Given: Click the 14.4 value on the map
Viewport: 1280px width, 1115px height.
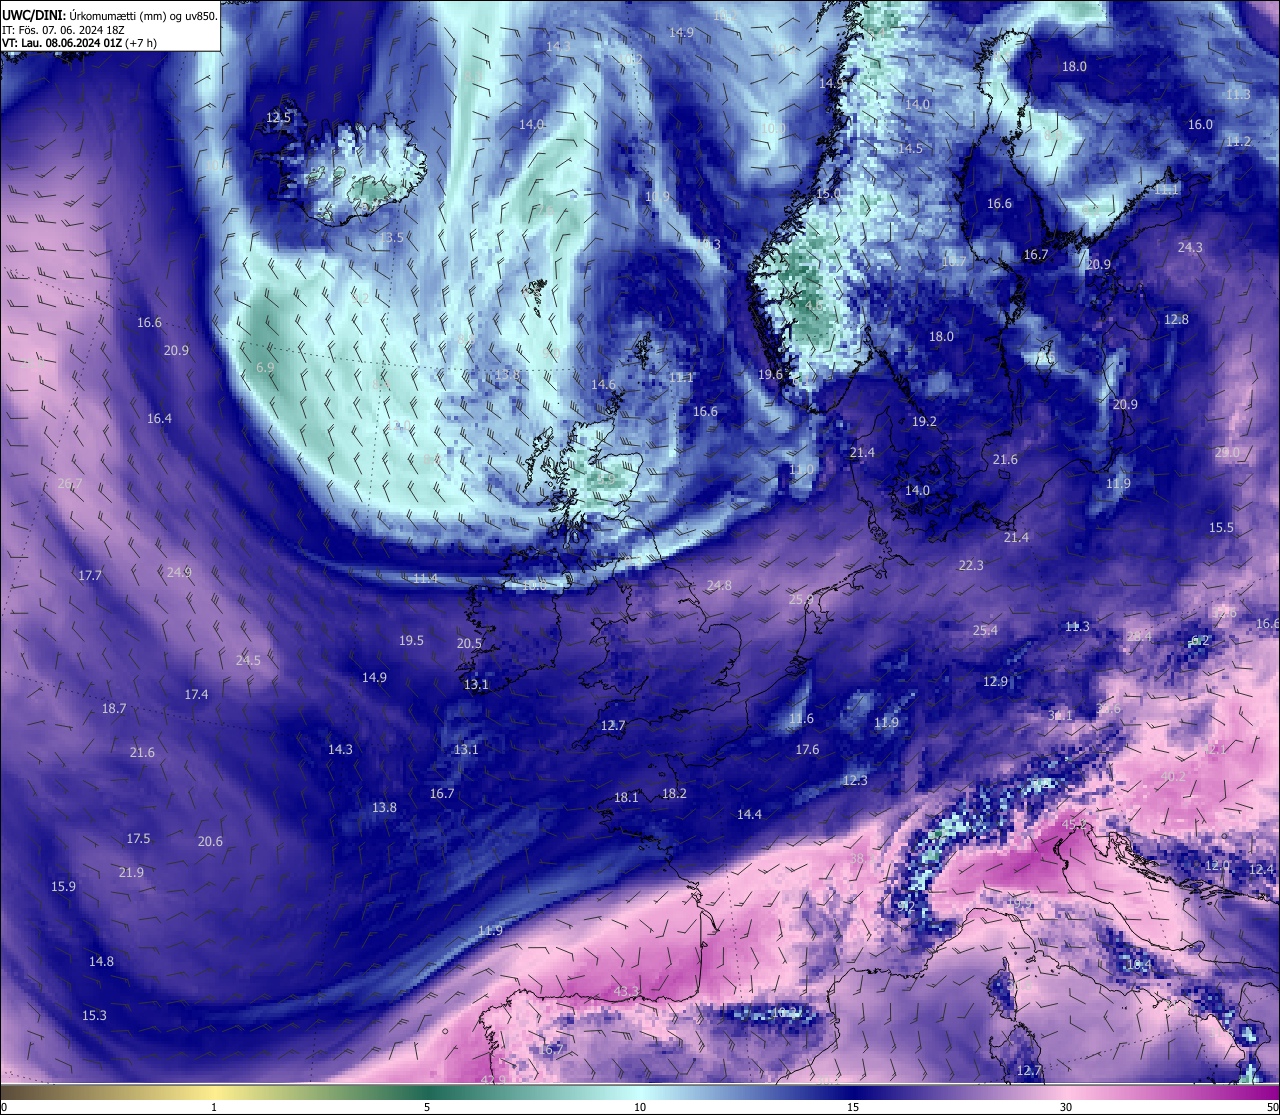Looking at the screenshot, I should [749, 814].
